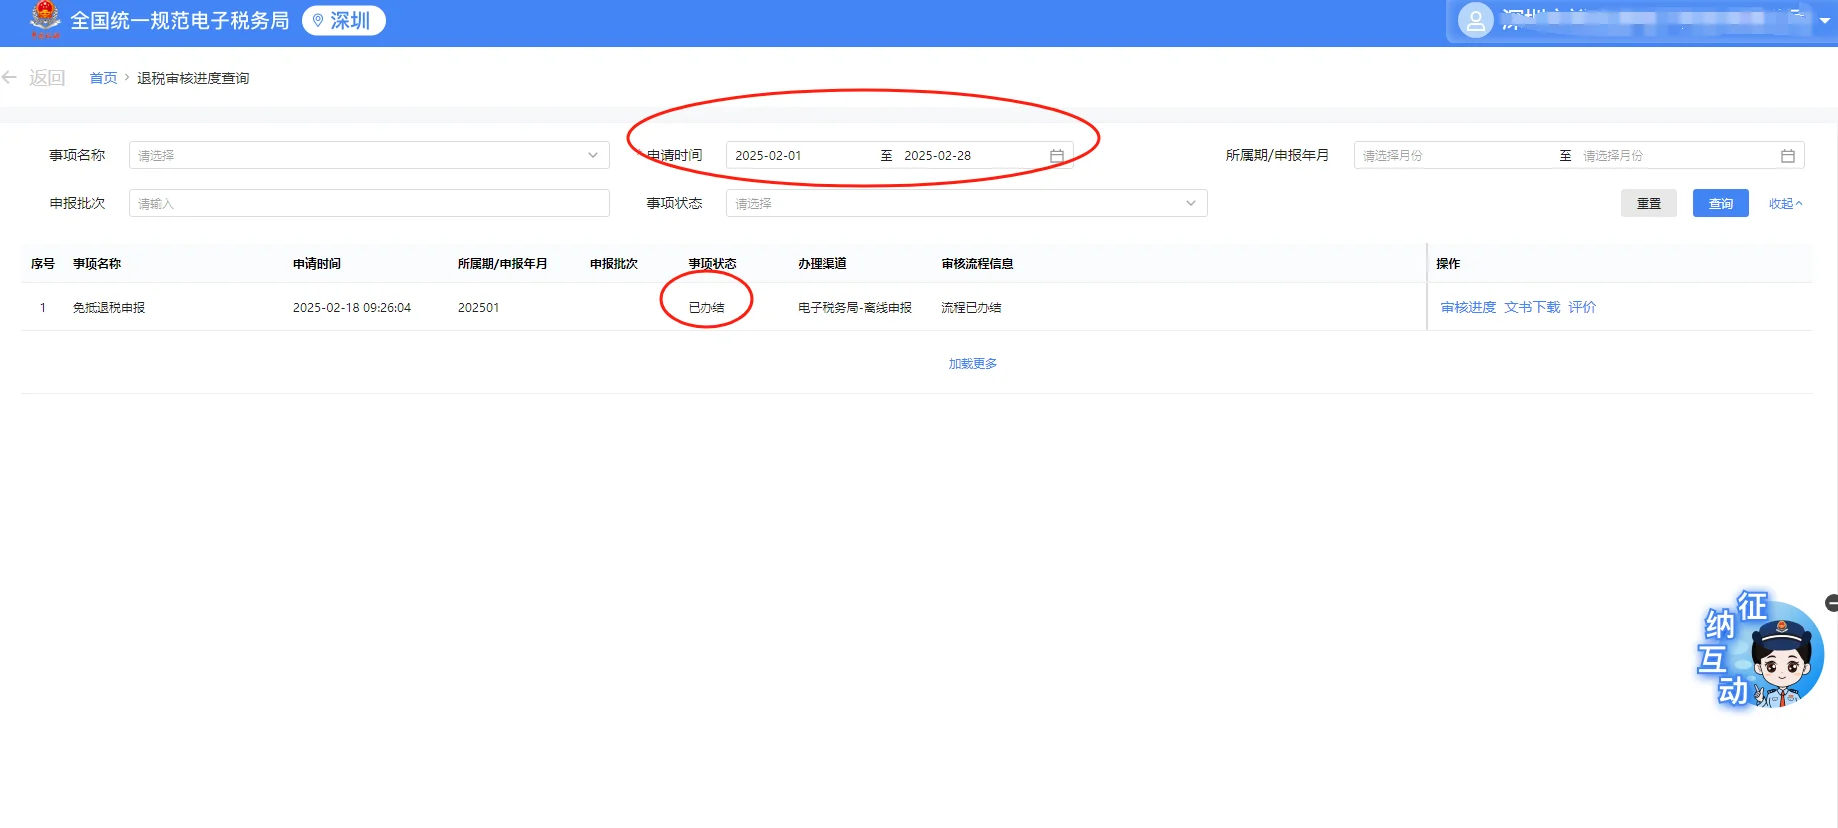Screen dimensions: 1838x828
Task: Open the 征纳互动 assistant mascot
Action: 1762,650
